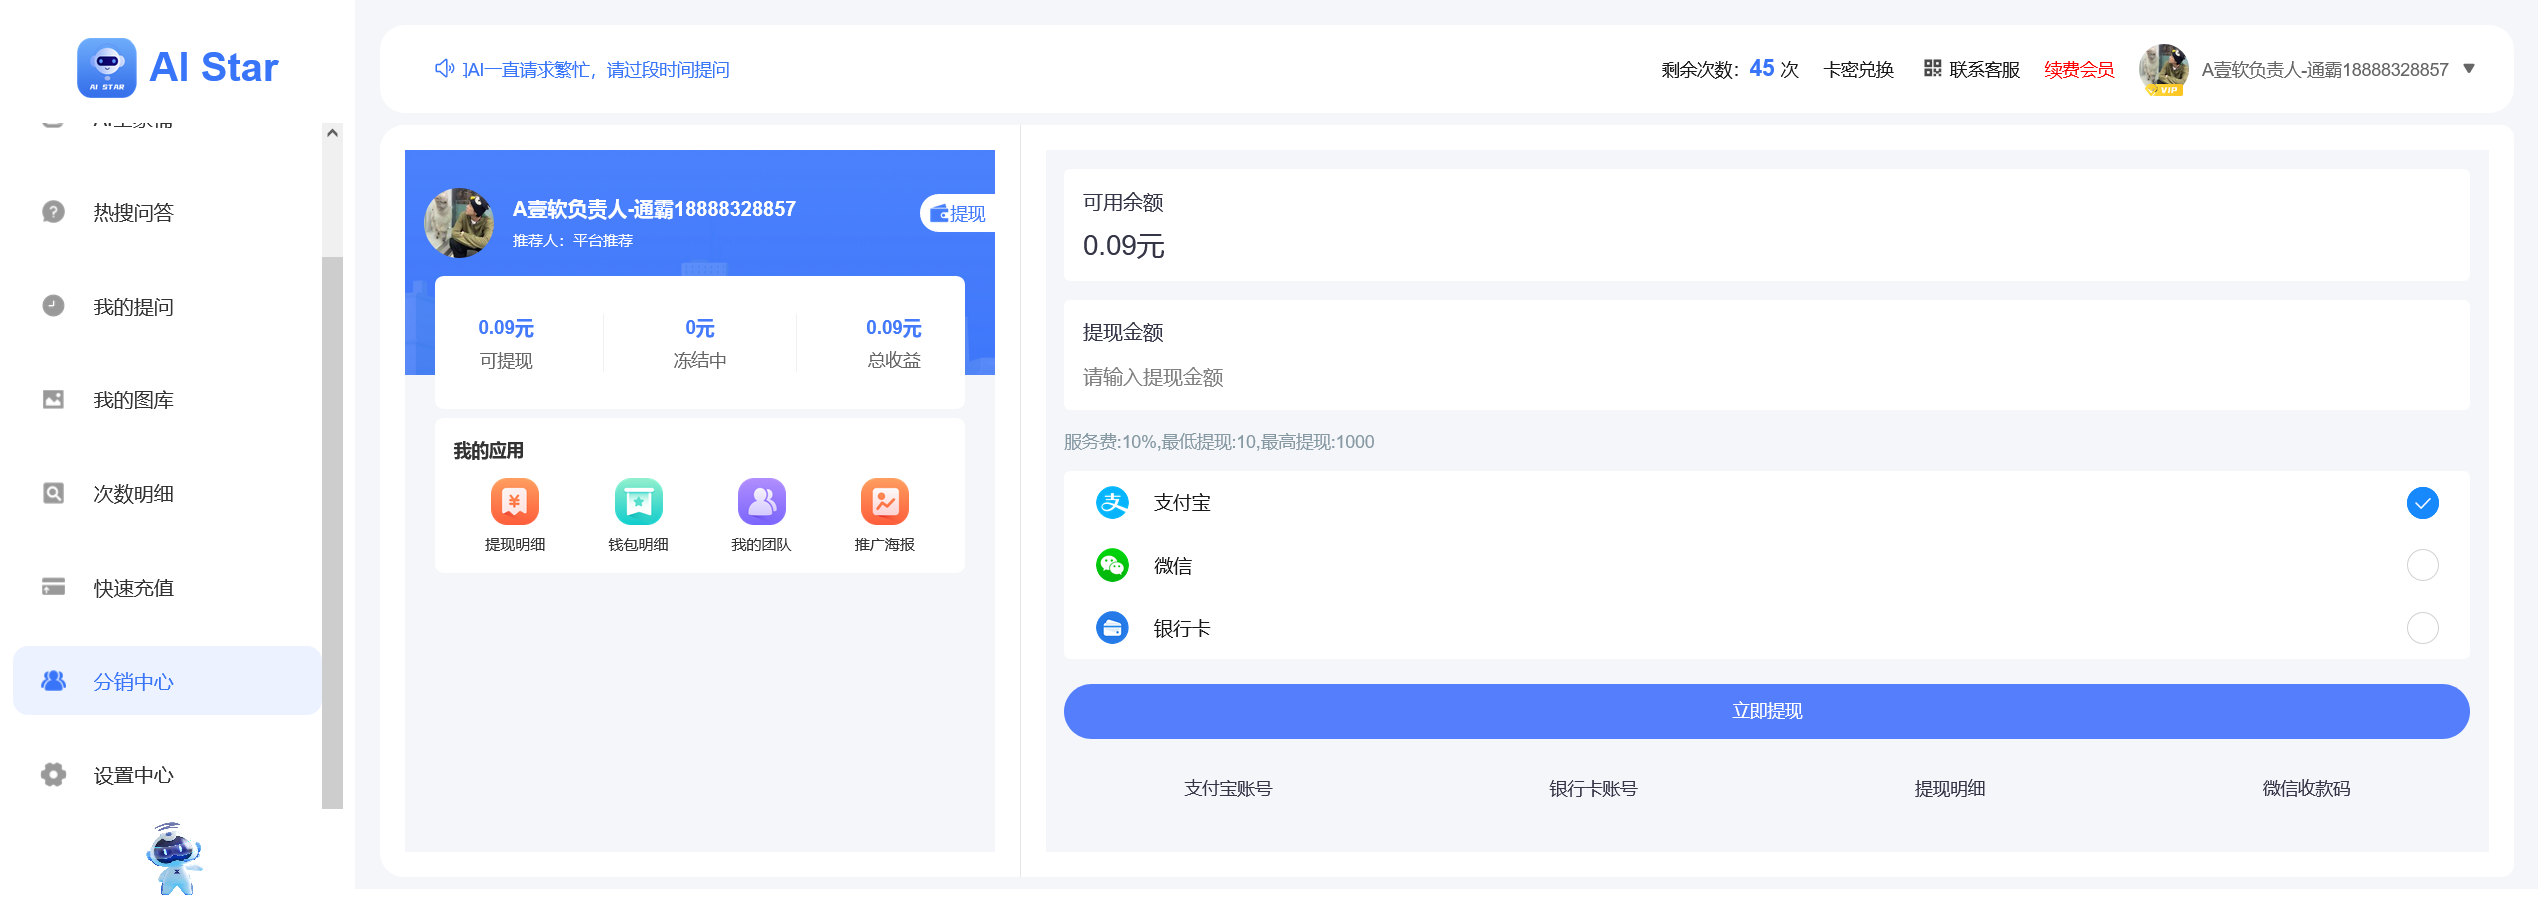Open the 钱包明细 app icon
This screenshot has height=901, width=2538.
(638, 502)
